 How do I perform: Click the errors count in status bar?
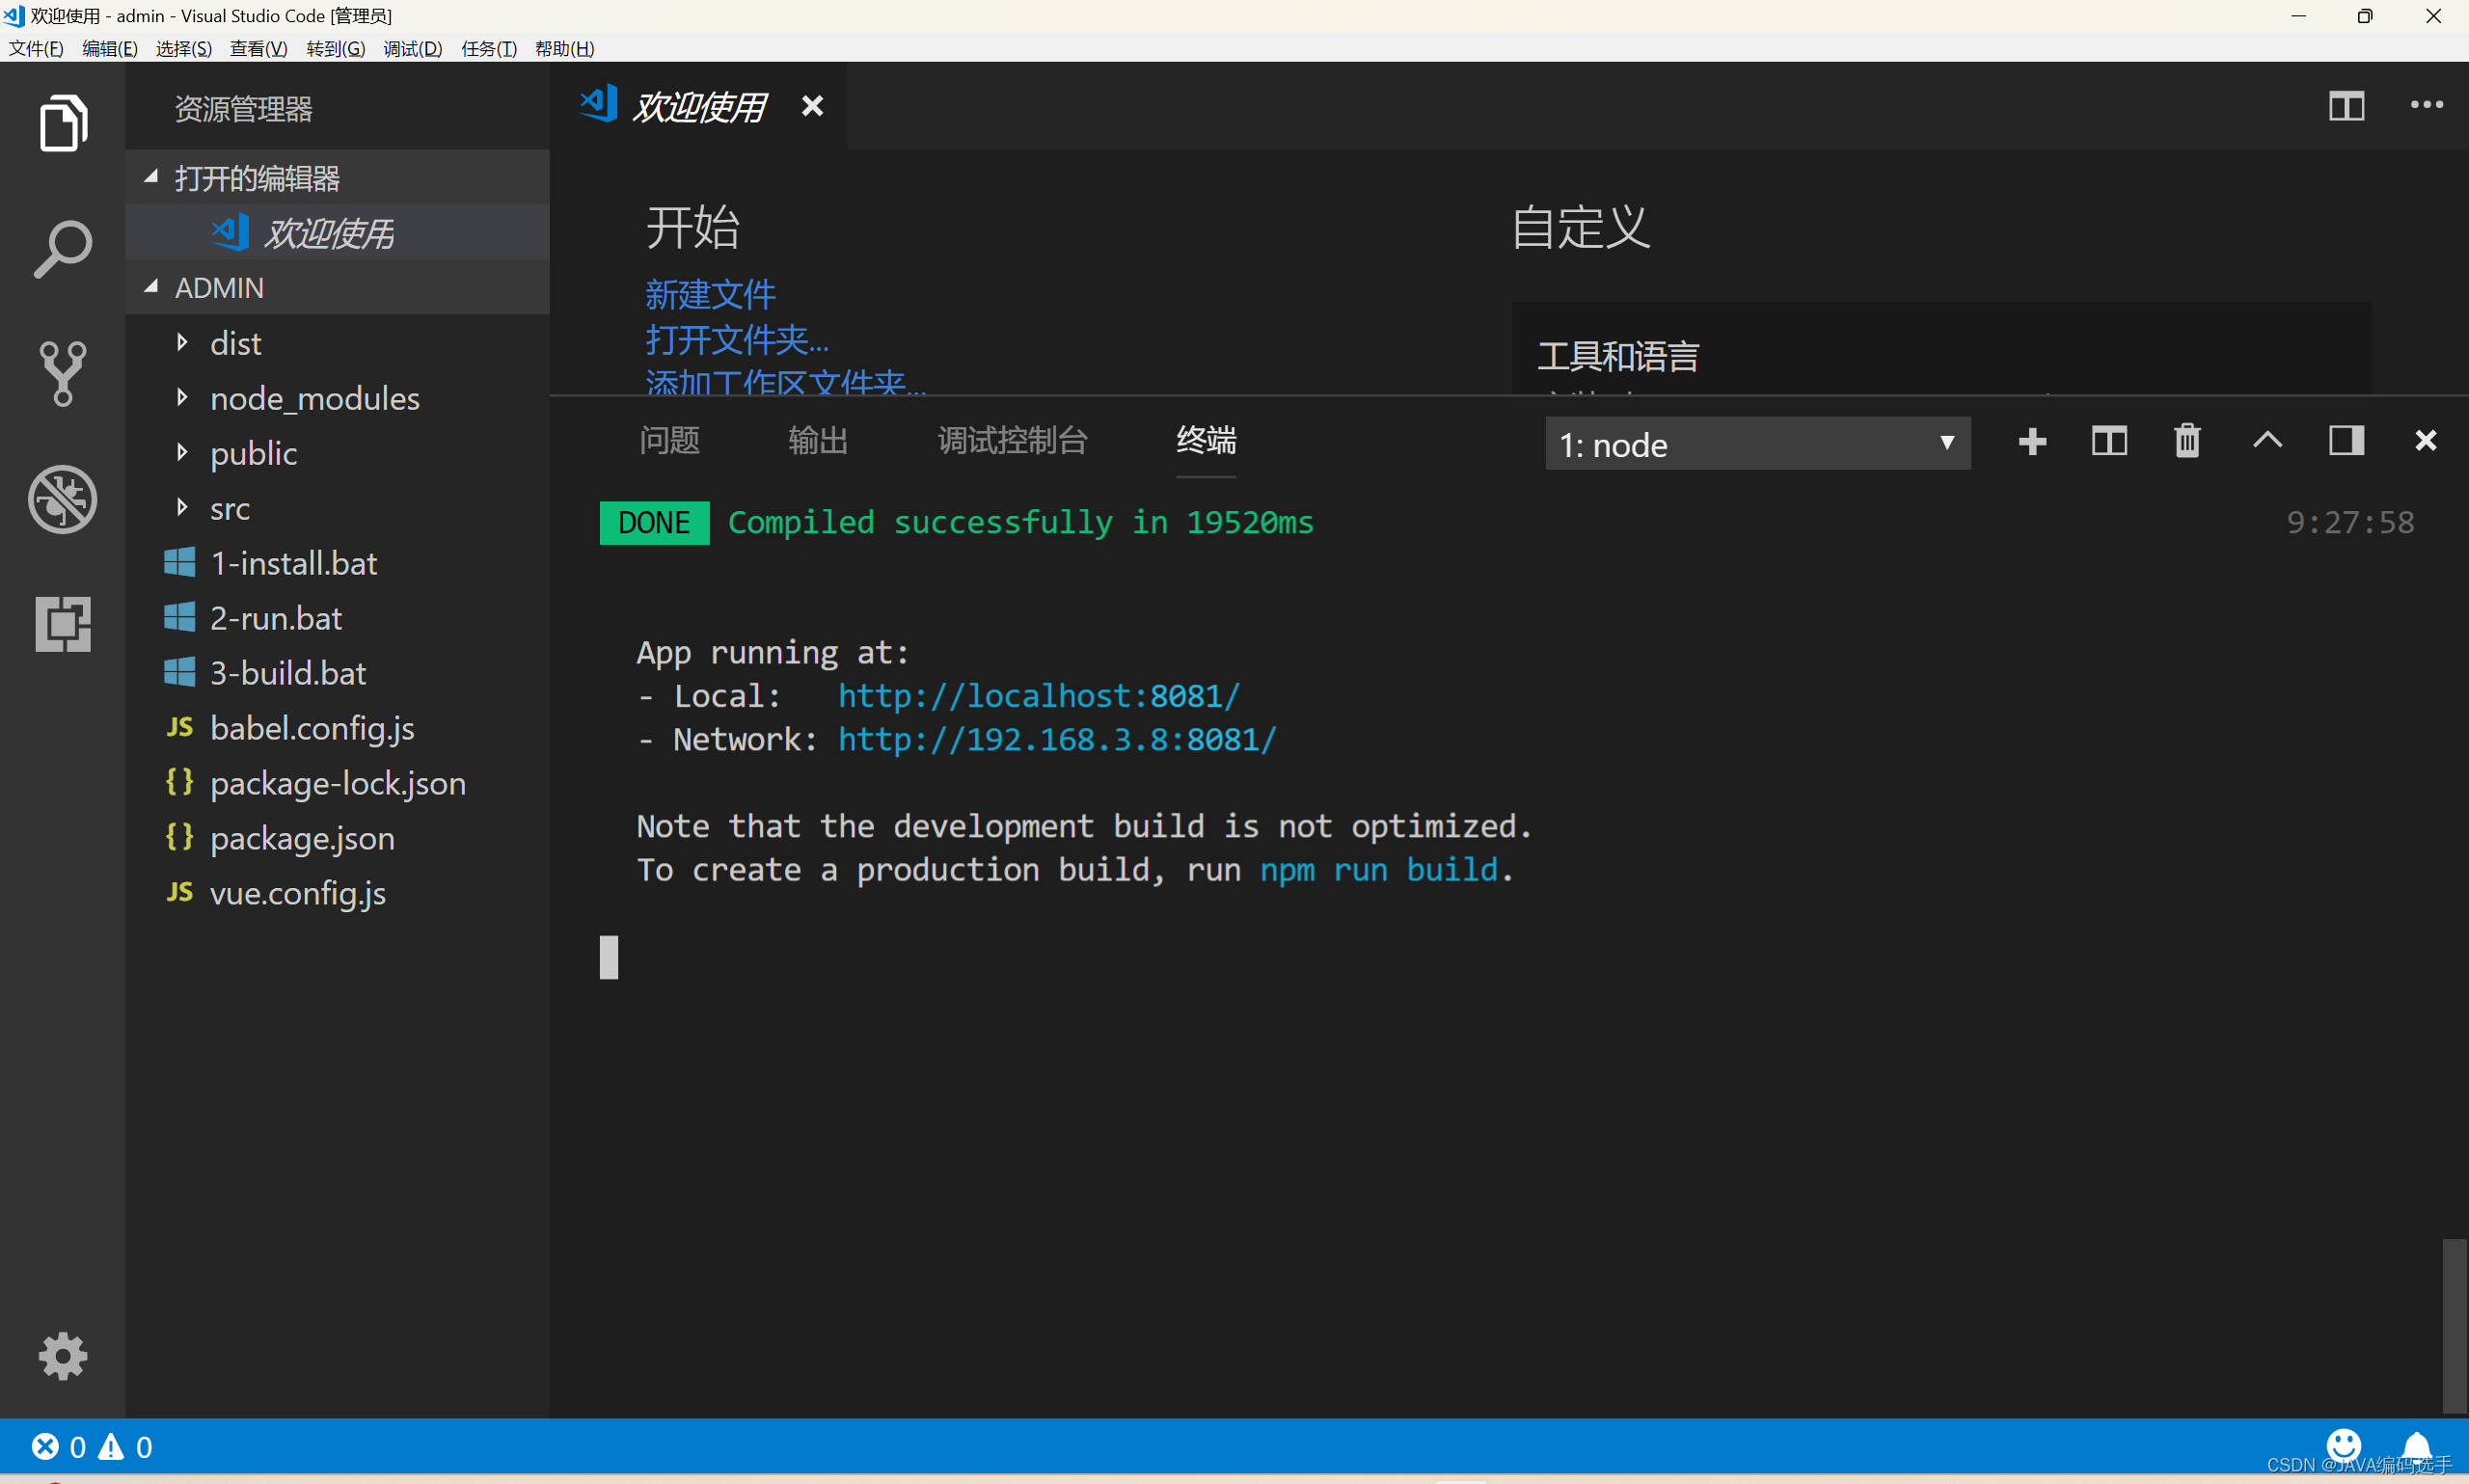tap(59, 1447)
